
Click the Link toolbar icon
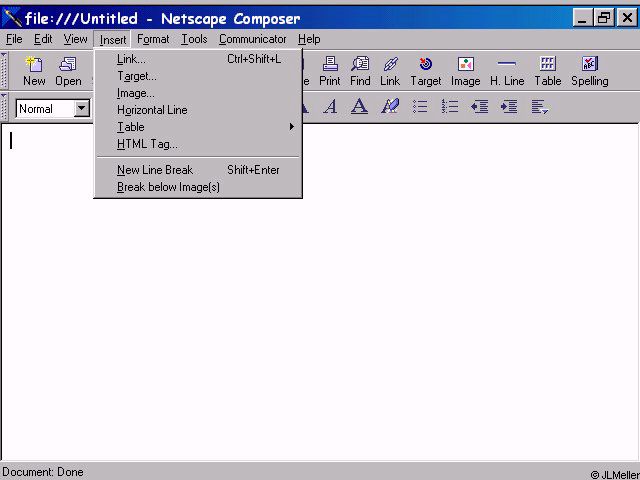coord(390,71)
